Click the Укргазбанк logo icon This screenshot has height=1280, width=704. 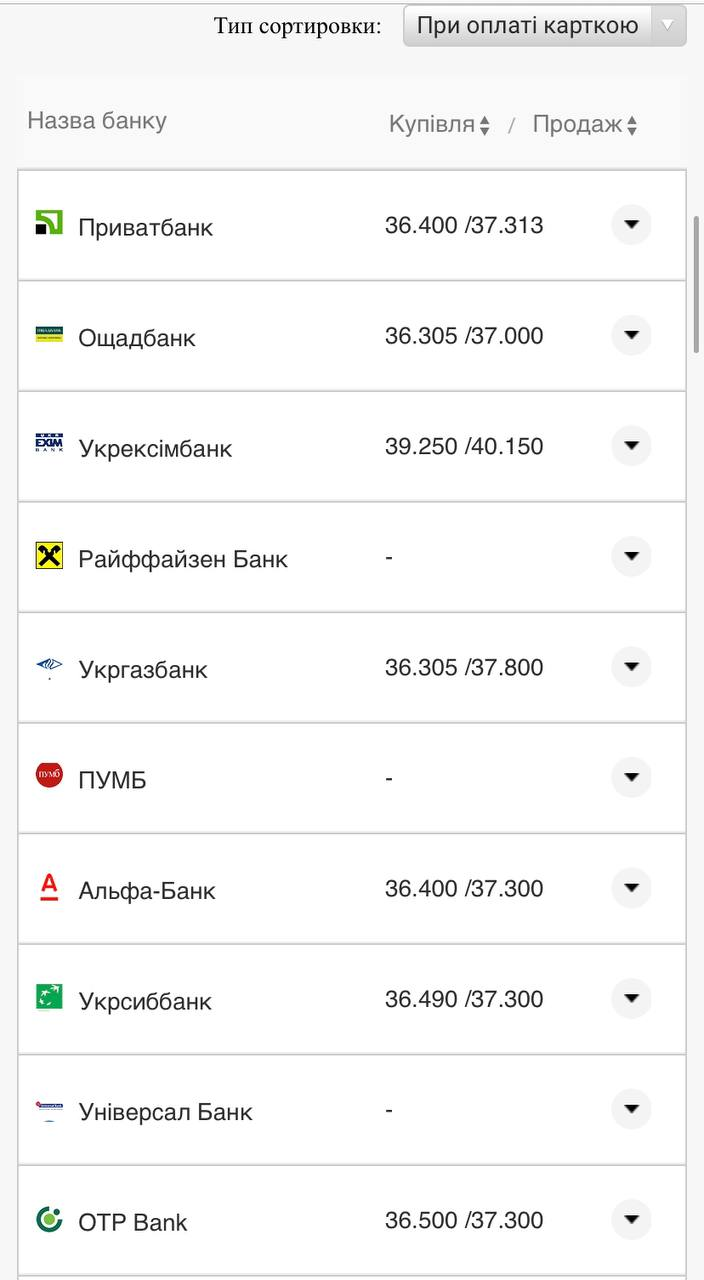click(48, 667)
